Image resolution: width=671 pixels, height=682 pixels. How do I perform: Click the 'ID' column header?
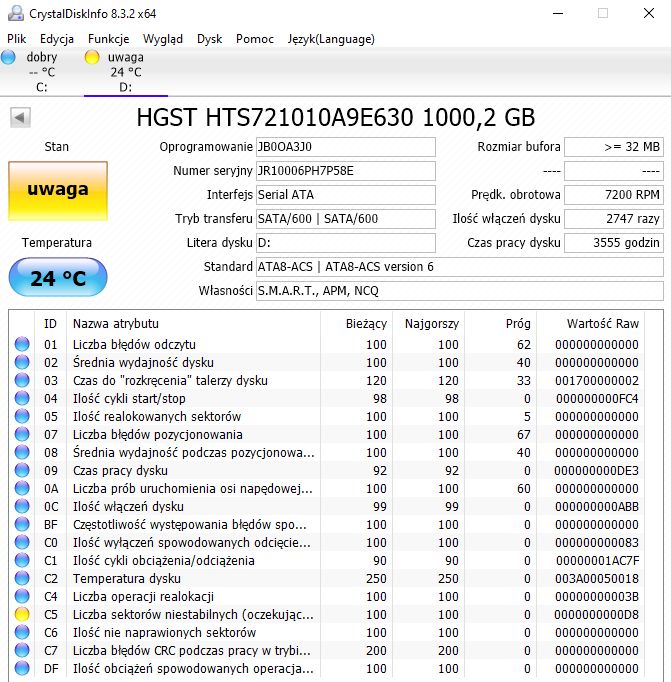pyautogui.click(x=50, y=324)
